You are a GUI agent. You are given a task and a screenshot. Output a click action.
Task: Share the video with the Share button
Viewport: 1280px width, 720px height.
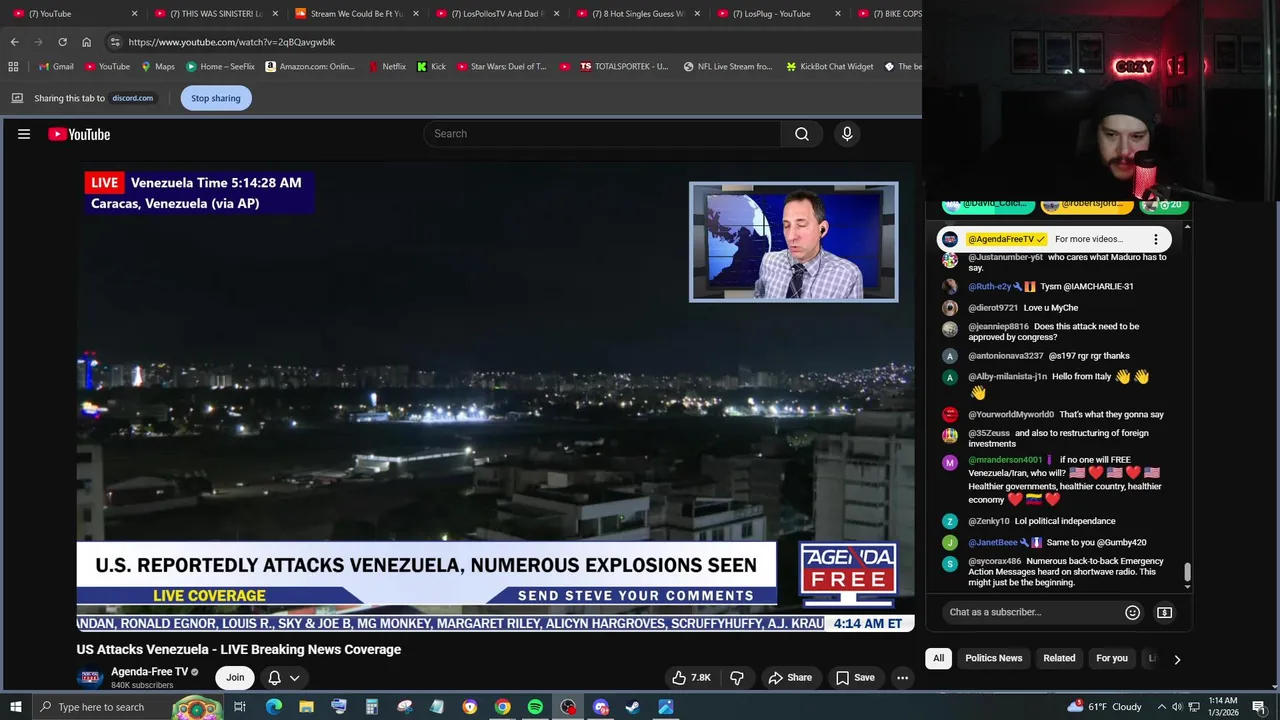pos(789,678)
